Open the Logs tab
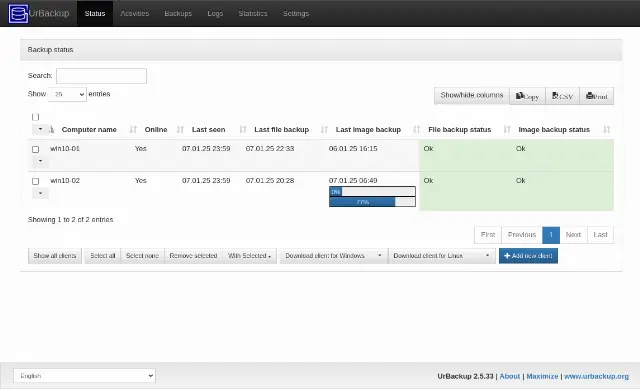 tap(215, 13)
